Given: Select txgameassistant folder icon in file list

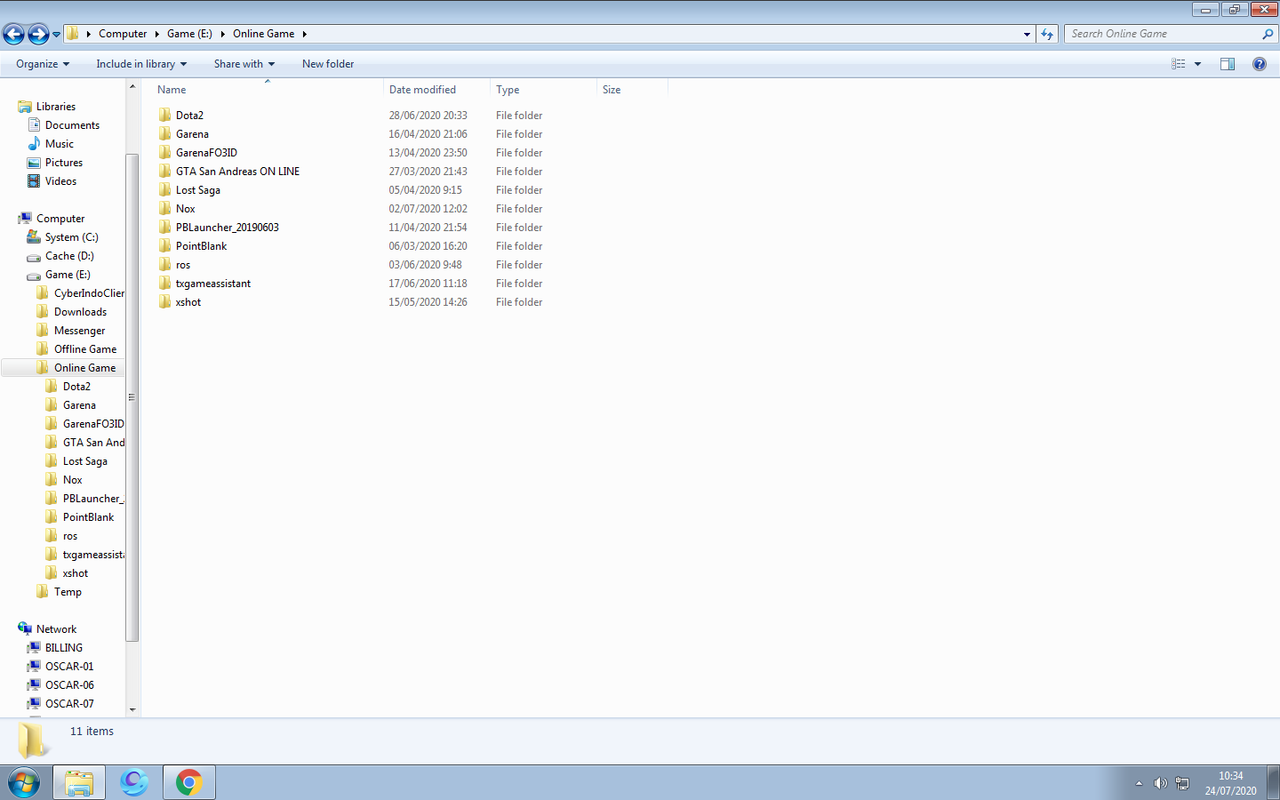Looking at the screenshot, I should pos(165,283).
